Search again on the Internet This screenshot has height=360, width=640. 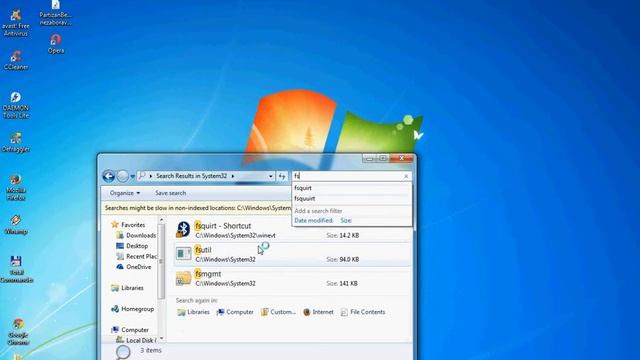click(318, 312)
